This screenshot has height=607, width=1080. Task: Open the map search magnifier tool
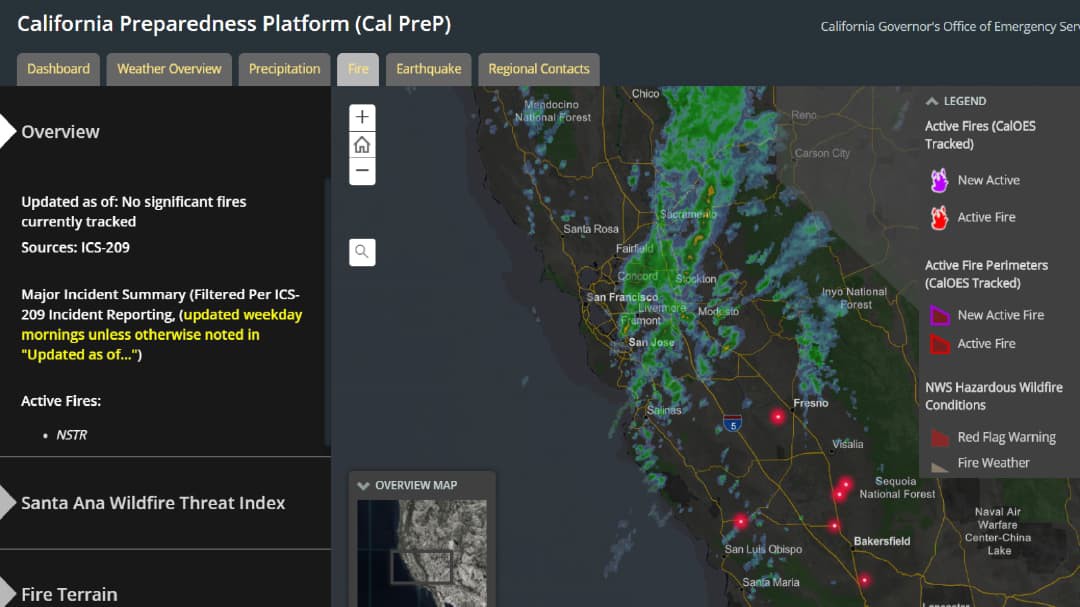(362, 252)
